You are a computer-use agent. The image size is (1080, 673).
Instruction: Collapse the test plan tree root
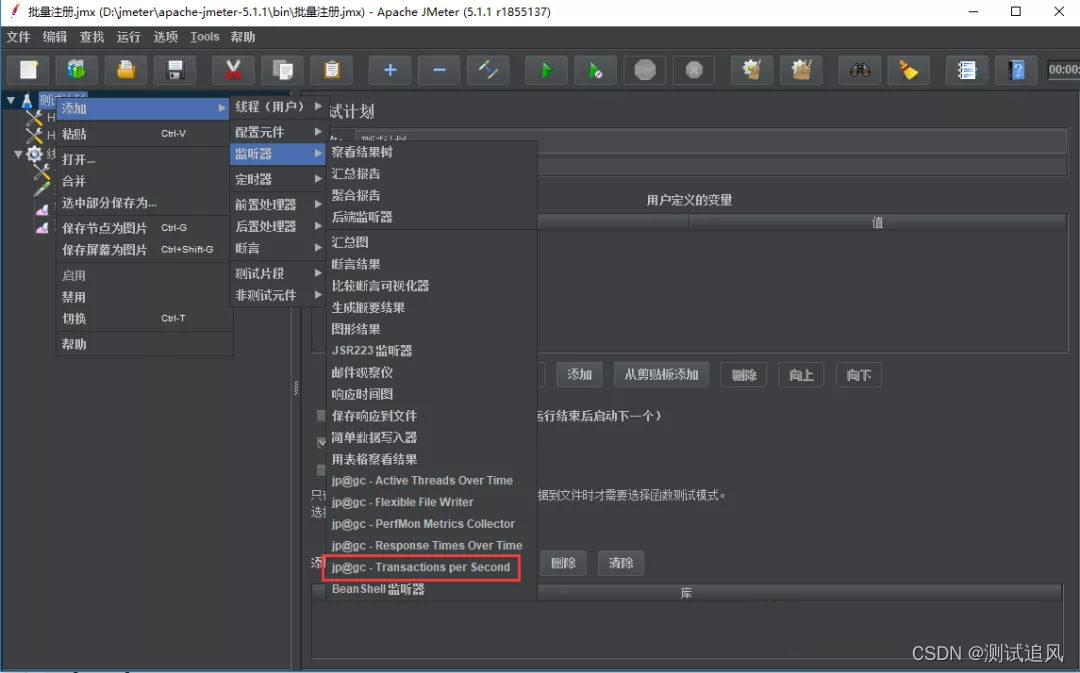click(10, 101)
